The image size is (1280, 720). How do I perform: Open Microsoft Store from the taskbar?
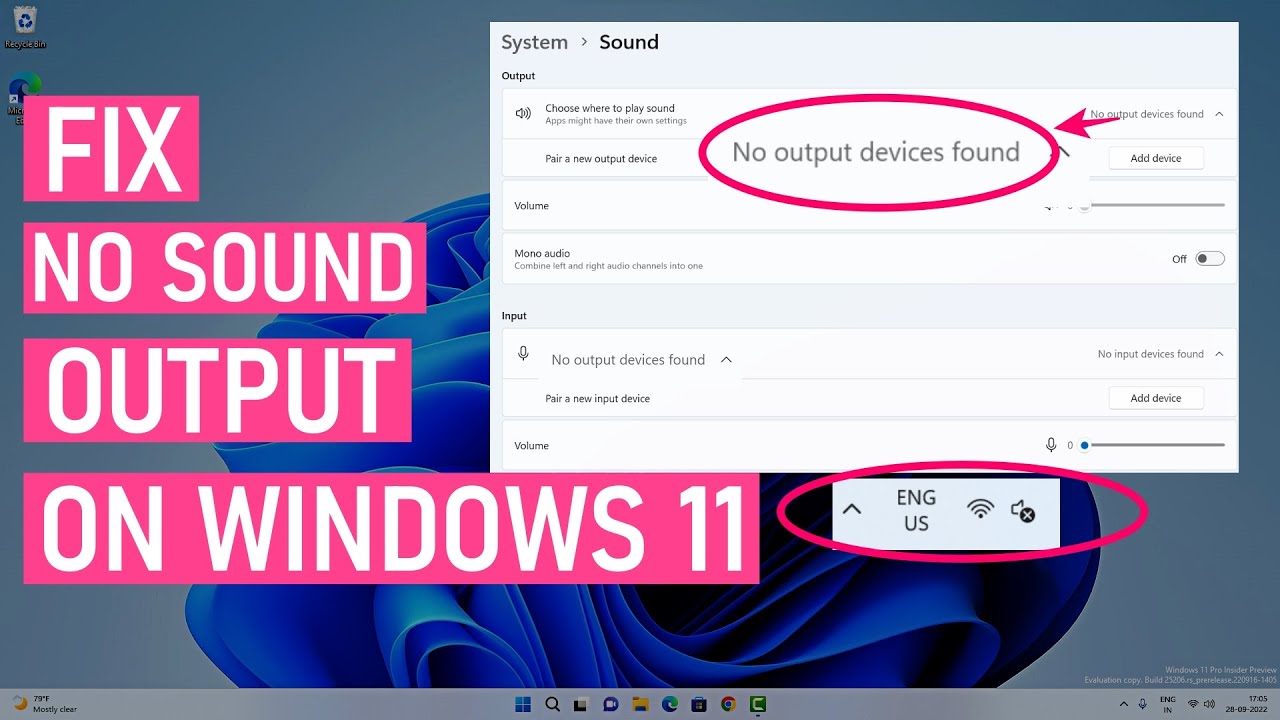tap(699, 704)
